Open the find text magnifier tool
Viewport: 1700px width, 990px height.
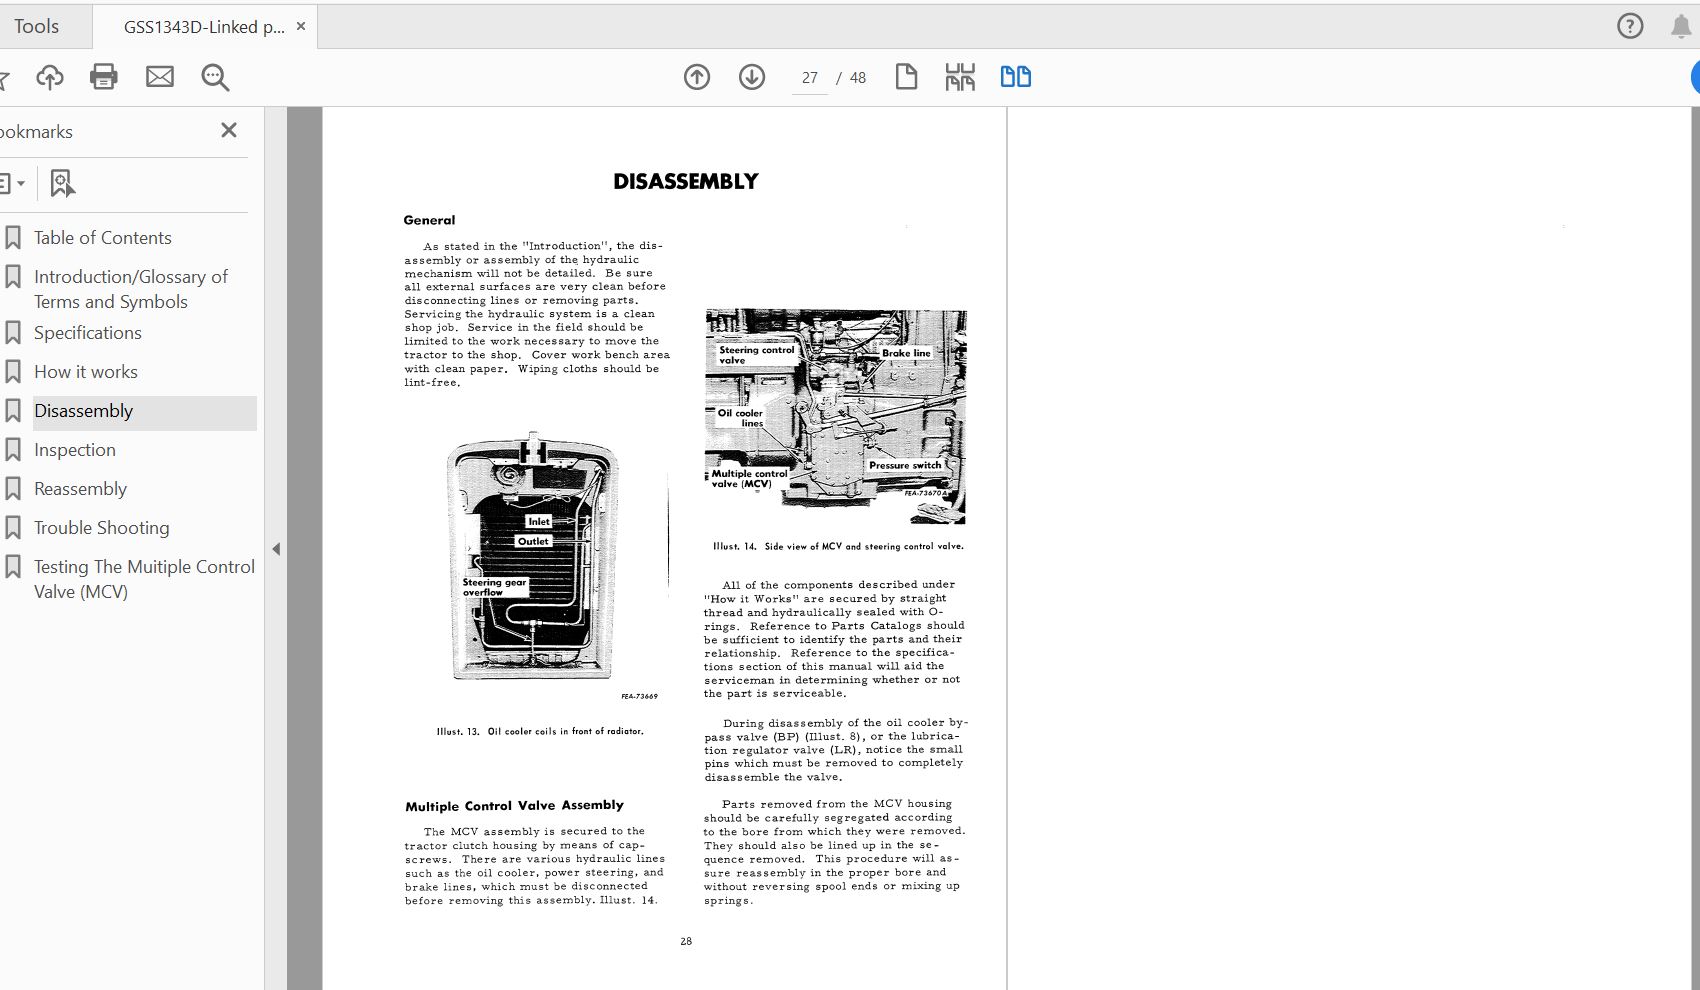pos(215,77)
